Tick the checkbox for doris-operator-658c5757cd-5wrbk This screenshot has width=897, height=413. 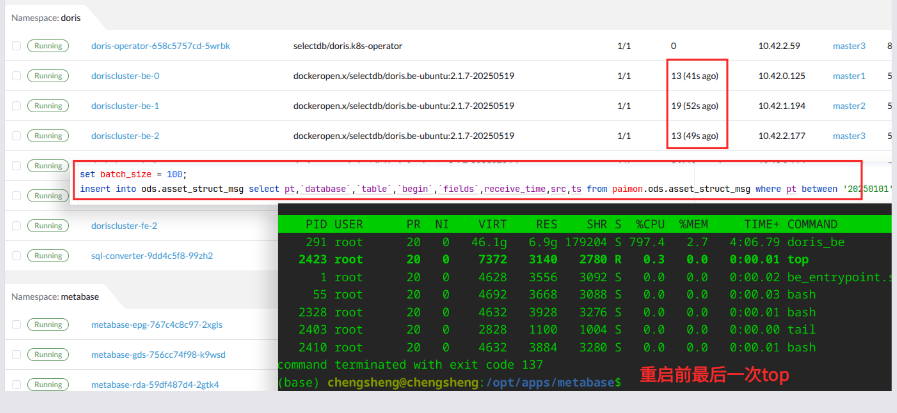coord(17,46)
